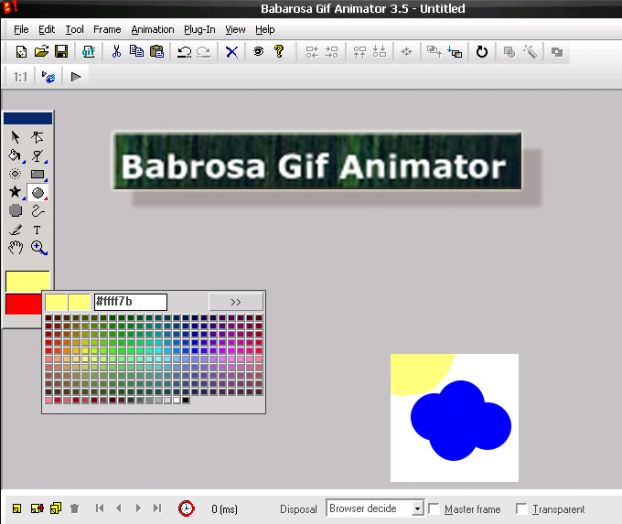Image resolution: width=622 pixels, height=524 pixels.
Task: Open the Edit menu
Action: point(46,30)
